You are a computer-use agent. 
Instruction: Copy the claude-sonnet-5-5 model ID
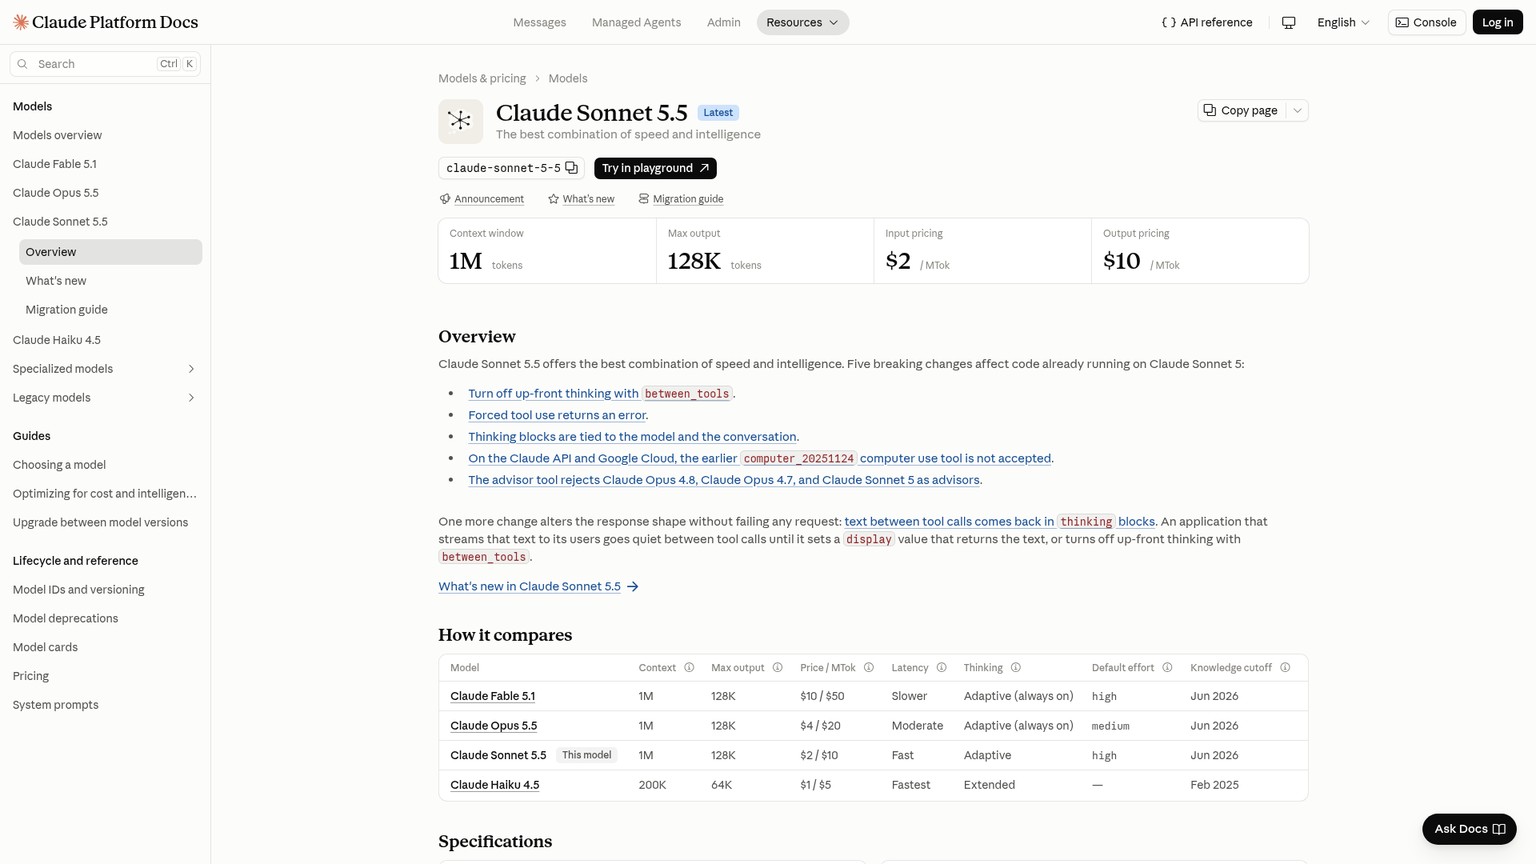click(x=572, y=168)
